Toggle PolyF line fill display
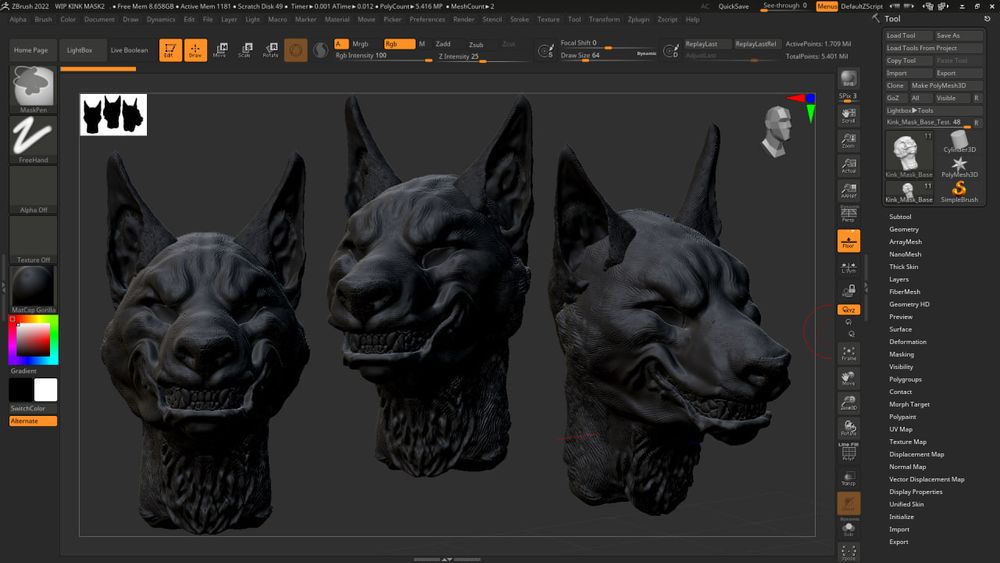1000x563 pixels. click(848, 452)
